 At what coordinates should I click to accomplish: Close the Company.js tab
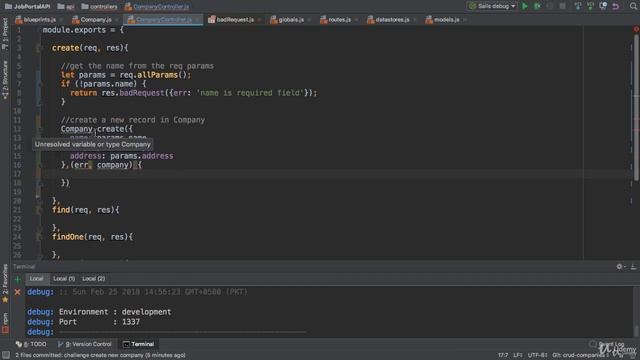[117, 20]
